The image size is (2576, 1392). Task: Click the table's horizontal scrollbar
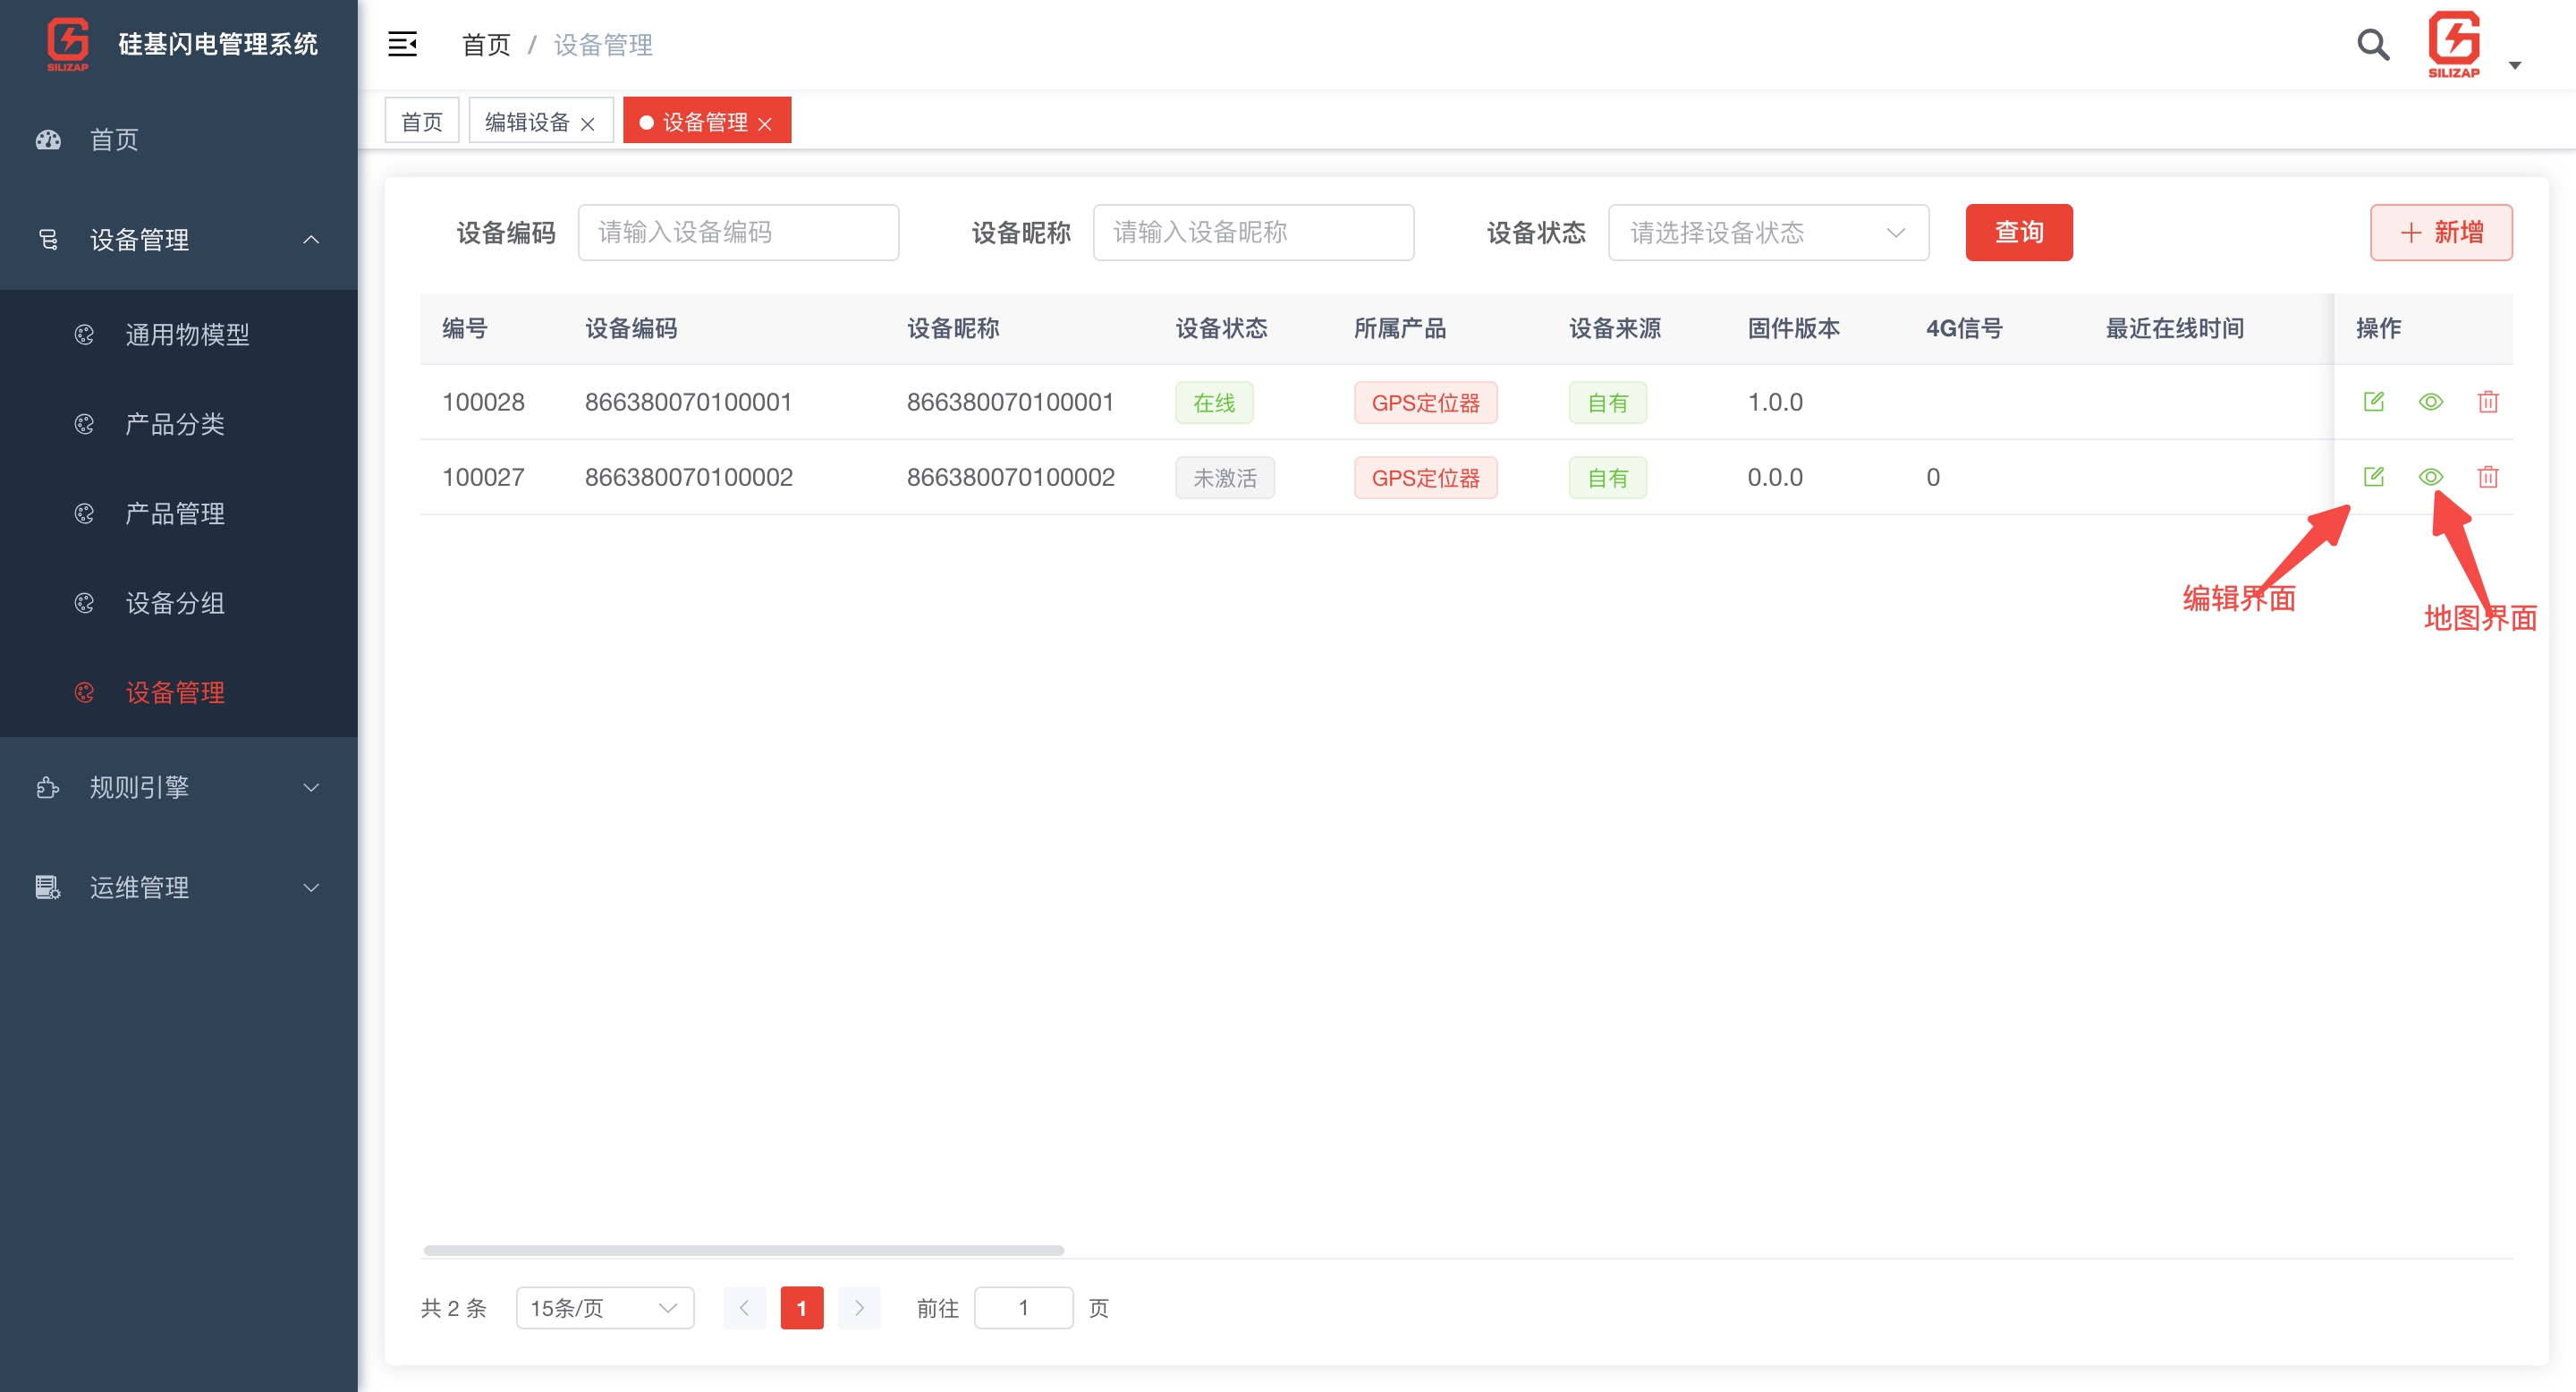(x=743, y=1249)
